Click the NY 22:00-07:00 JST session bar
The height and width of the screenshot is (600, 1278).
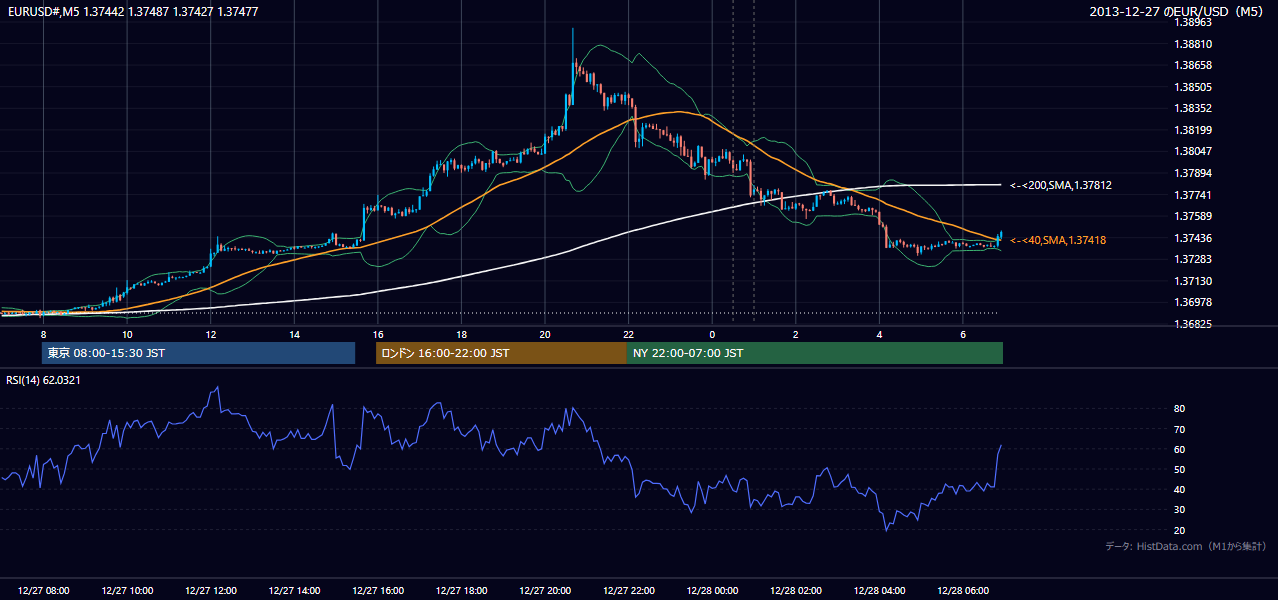tap(815, 353)
